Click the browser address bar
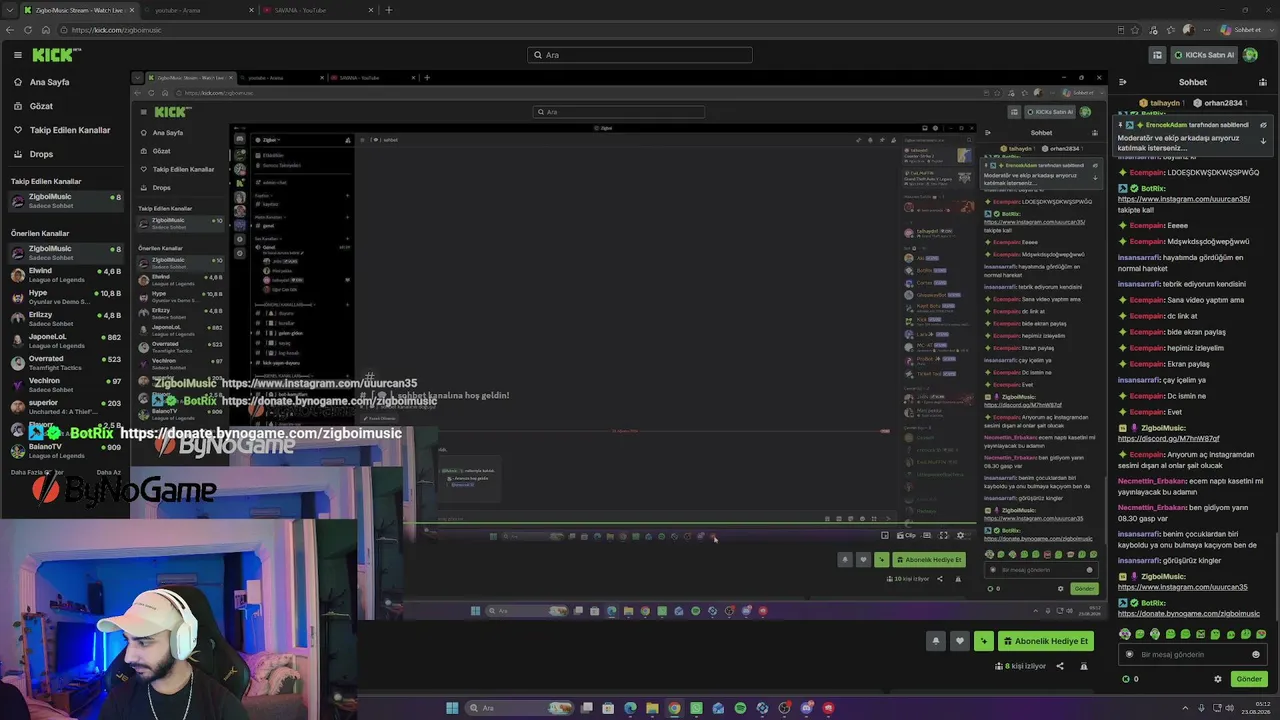 pyautogui.click(x=590, y=30)
